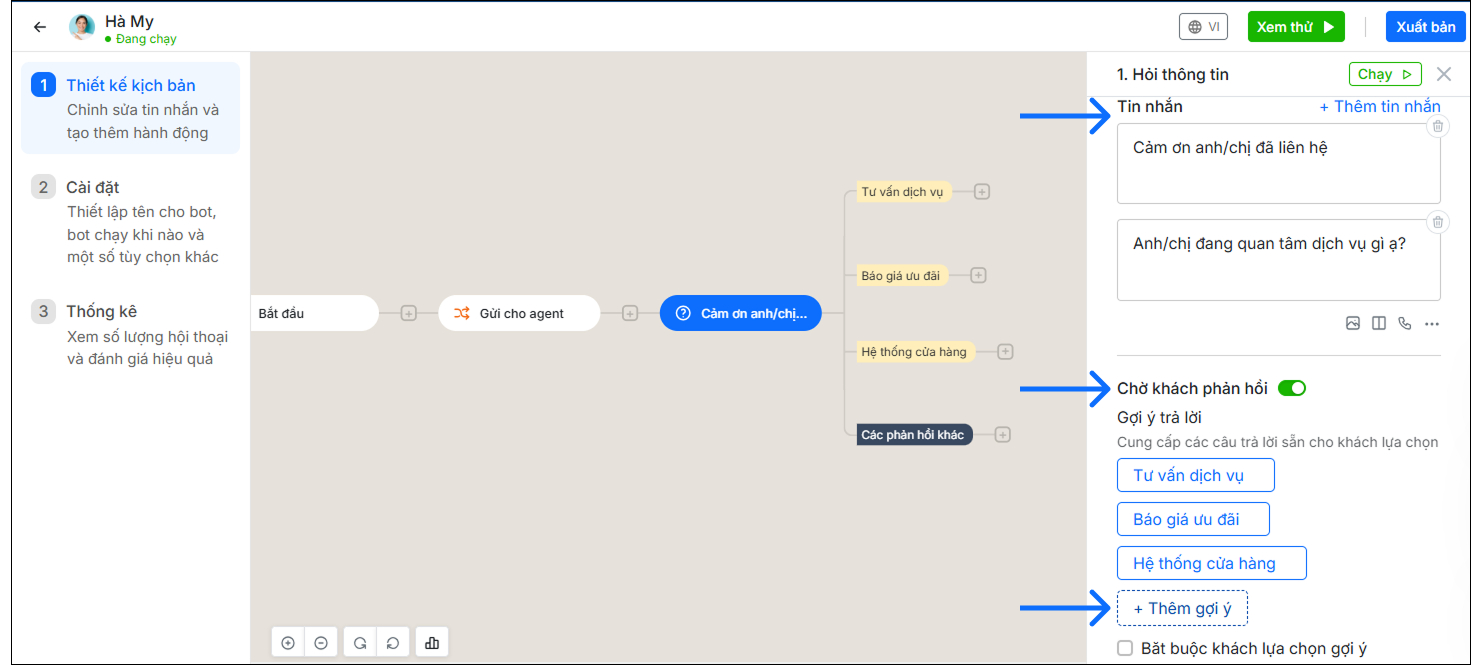Screen dimensions: 1471x665
Task: Open the VI language selector
Action: coord(1203,27)
